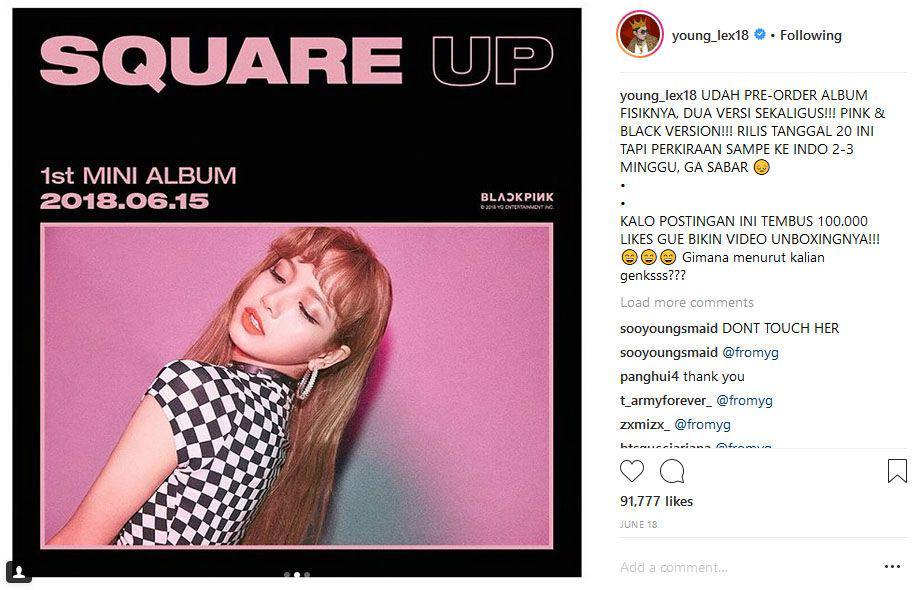Screen dimensions: 914x590
Task: Open young_lex18 username in the header
Action: click(710, 36)
